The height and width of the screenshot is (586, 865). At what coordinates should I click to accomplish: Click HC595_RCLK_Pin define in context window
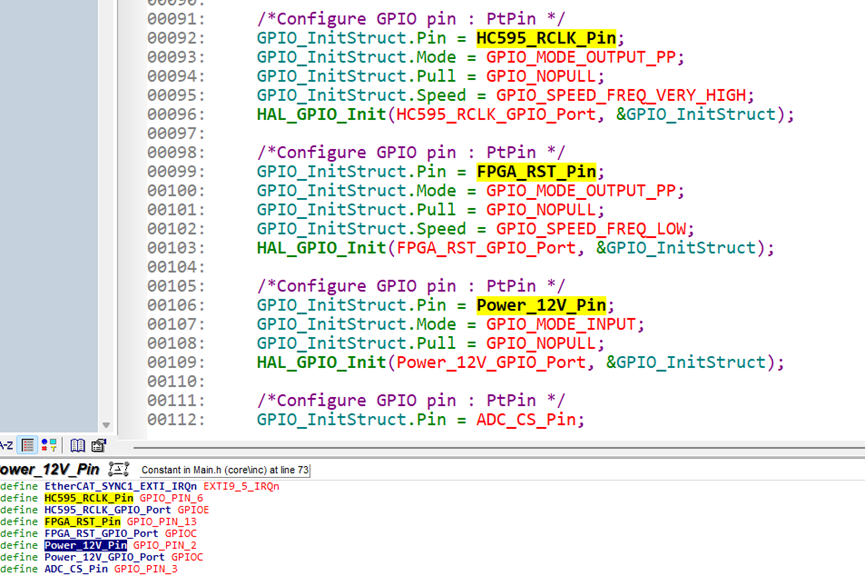(89, 498)
